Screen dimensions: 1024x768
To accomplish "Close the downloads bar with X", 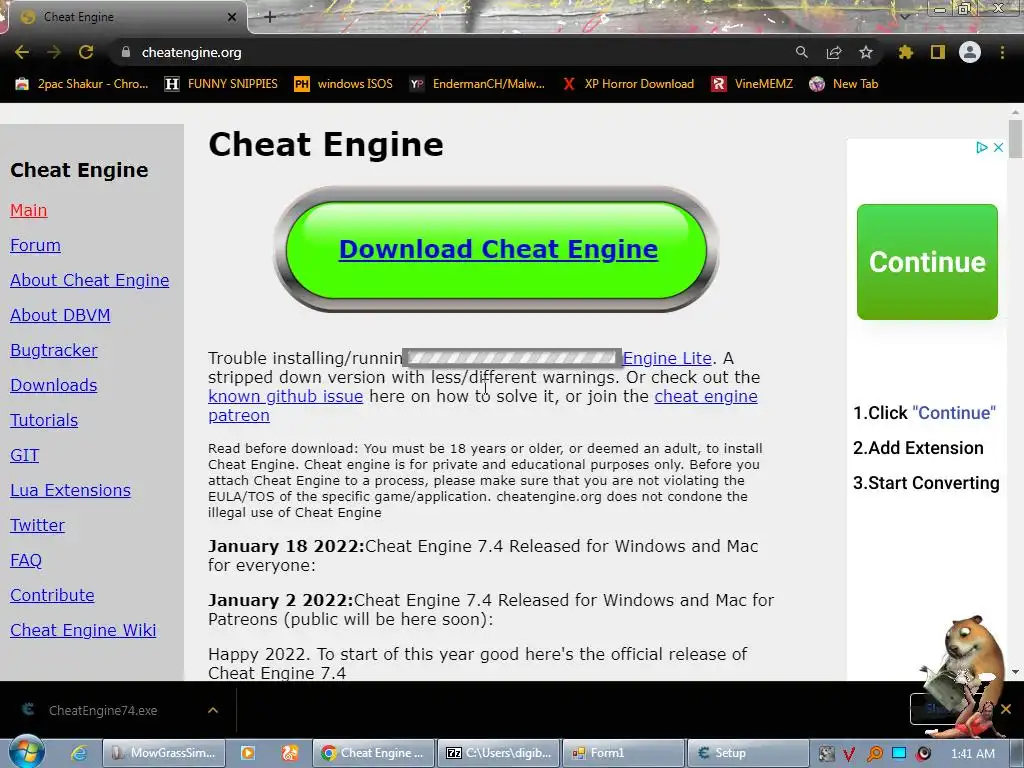I will 1006,709.
